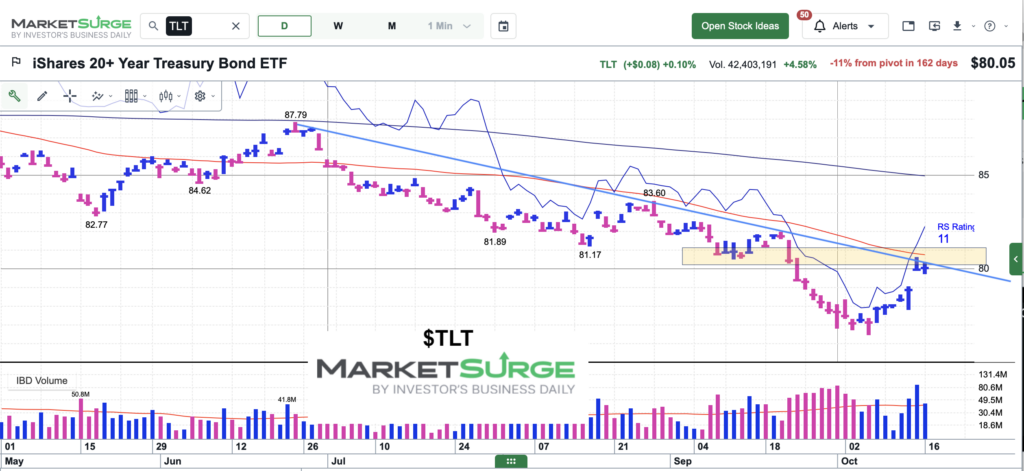The height and width of the screenshot is (471, 1024).
Task: Select the pencil drawing tool
Action: pyautogui.click(x=42, y=97)
